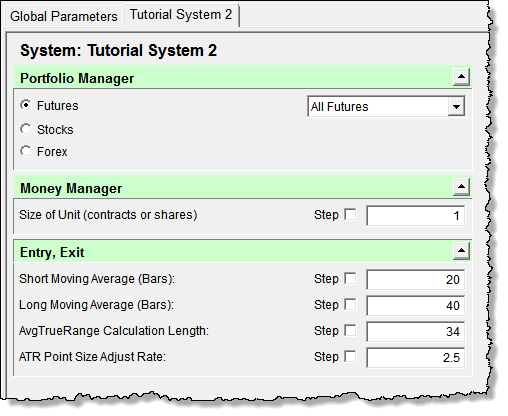Switch to the Global Parameters tab
The height and width of the screenshot is (416, 508).
[64, 16]
